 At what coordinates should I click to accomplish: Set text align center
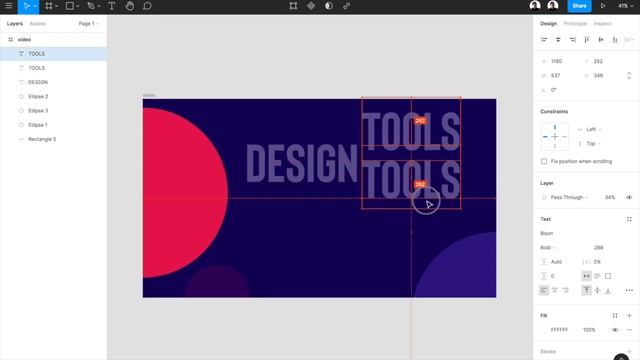(555, 290)
